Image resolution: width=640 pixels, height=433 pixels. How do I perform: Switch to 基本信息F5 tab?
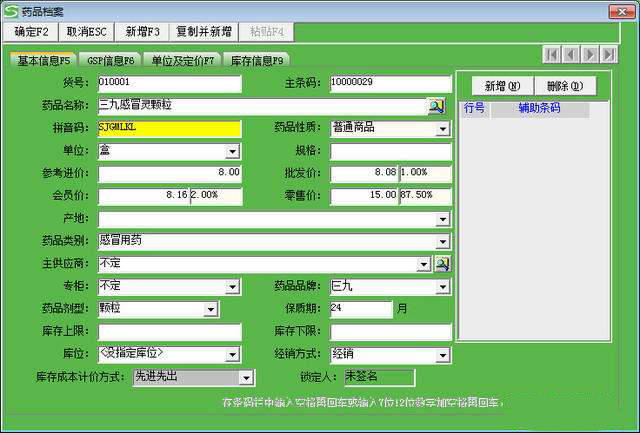point(43,60)
